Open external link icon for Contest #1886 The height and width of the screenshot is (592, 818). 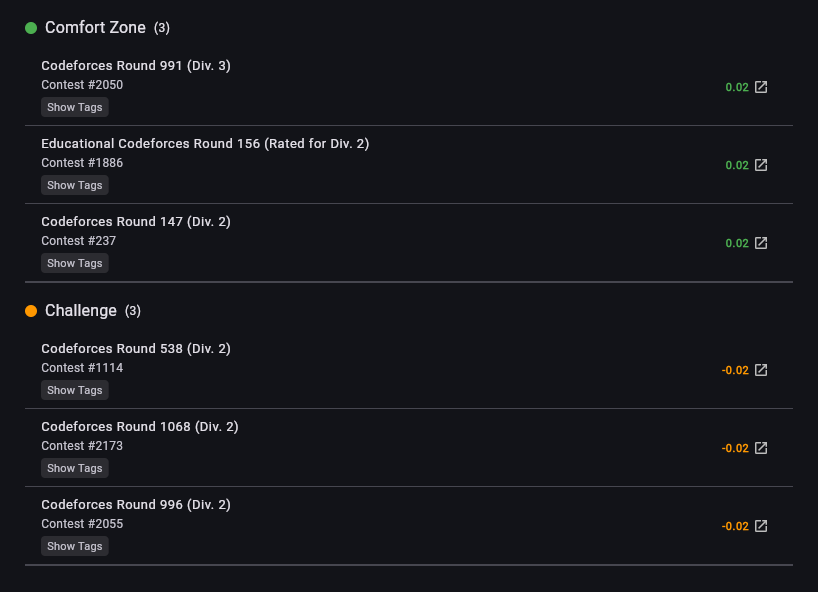[x=761, y=165]
